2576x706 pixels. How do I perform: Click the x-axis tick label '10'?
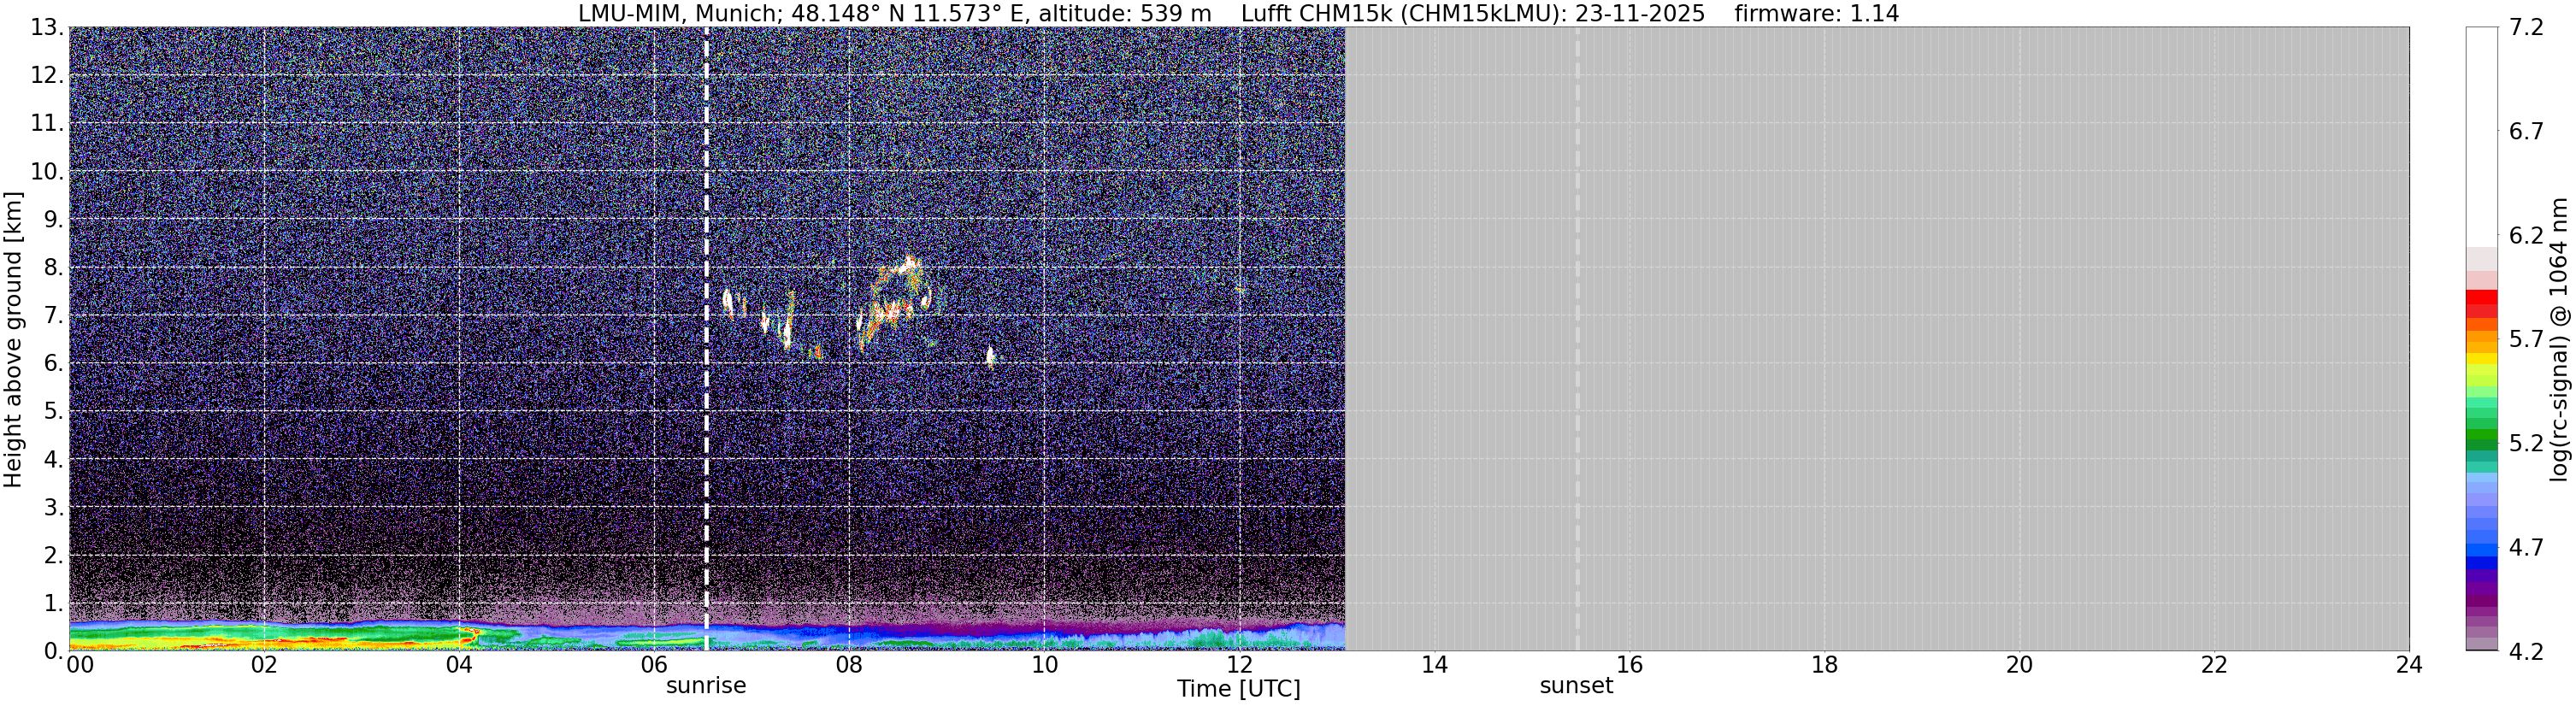pos(1044,665)
